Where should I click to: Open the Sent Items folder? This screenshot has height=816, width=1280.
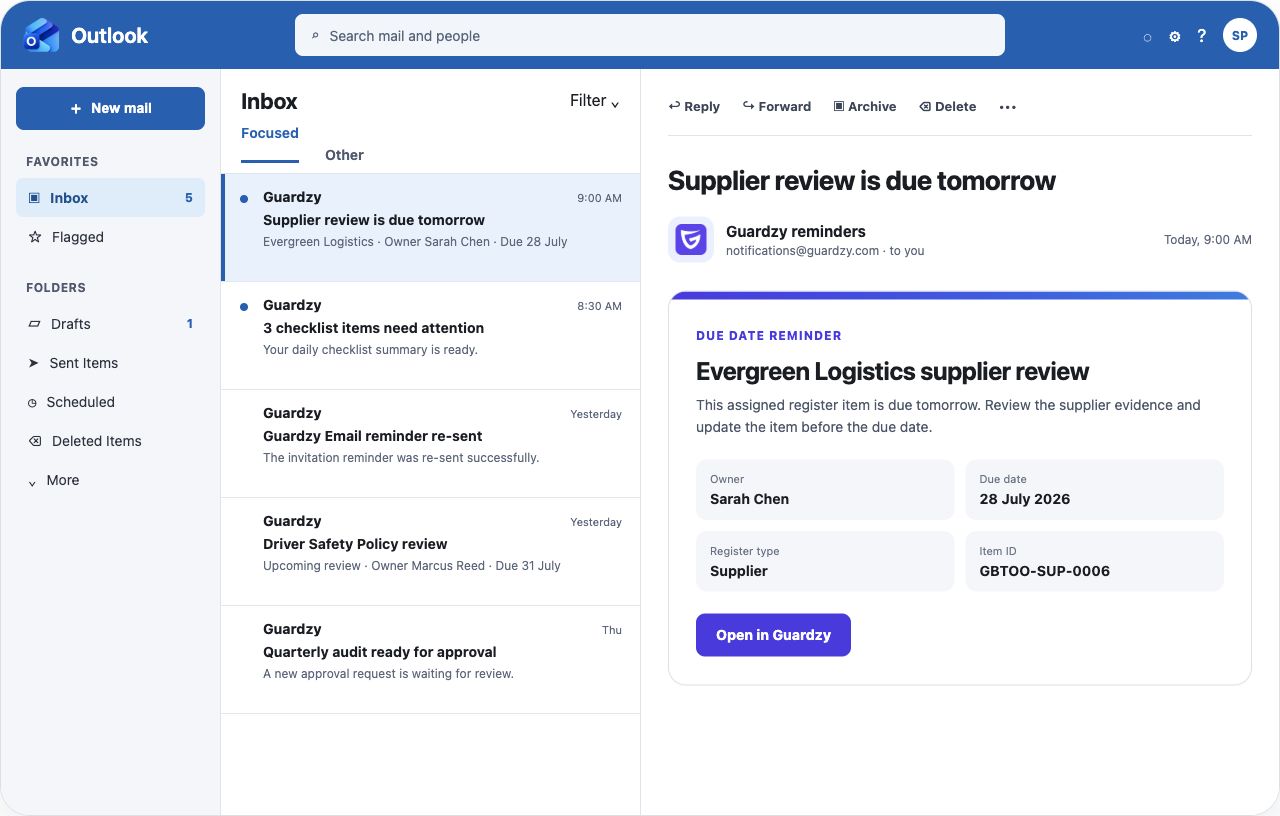coord(110,363)
